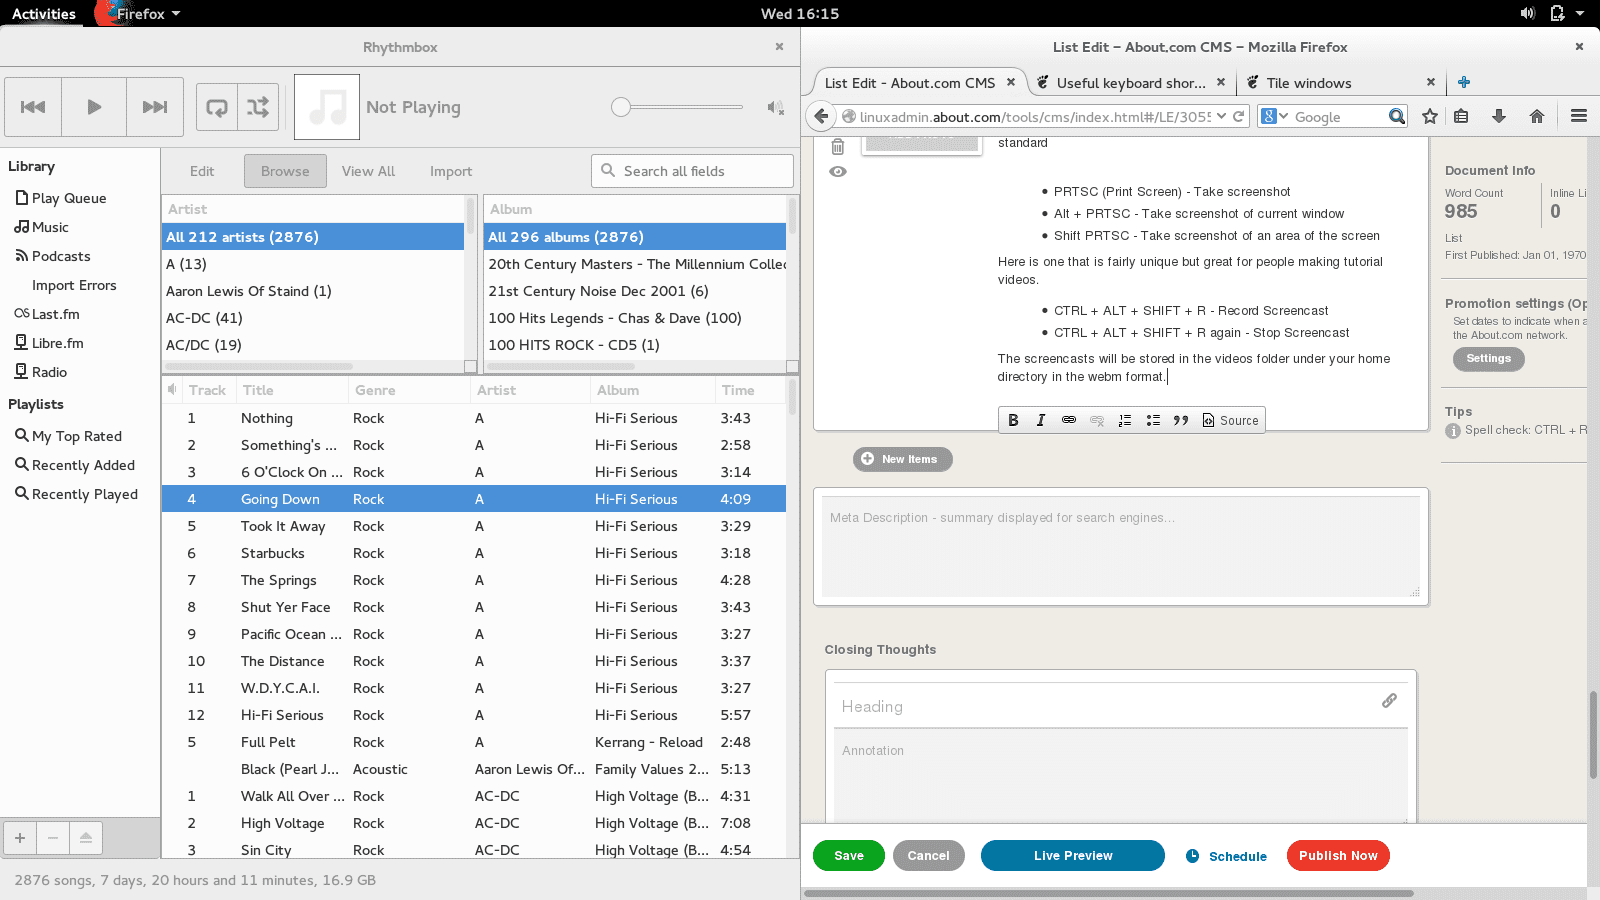
Task: Toggle repeat mode in Rhythmbox
Action: [217, 107]
